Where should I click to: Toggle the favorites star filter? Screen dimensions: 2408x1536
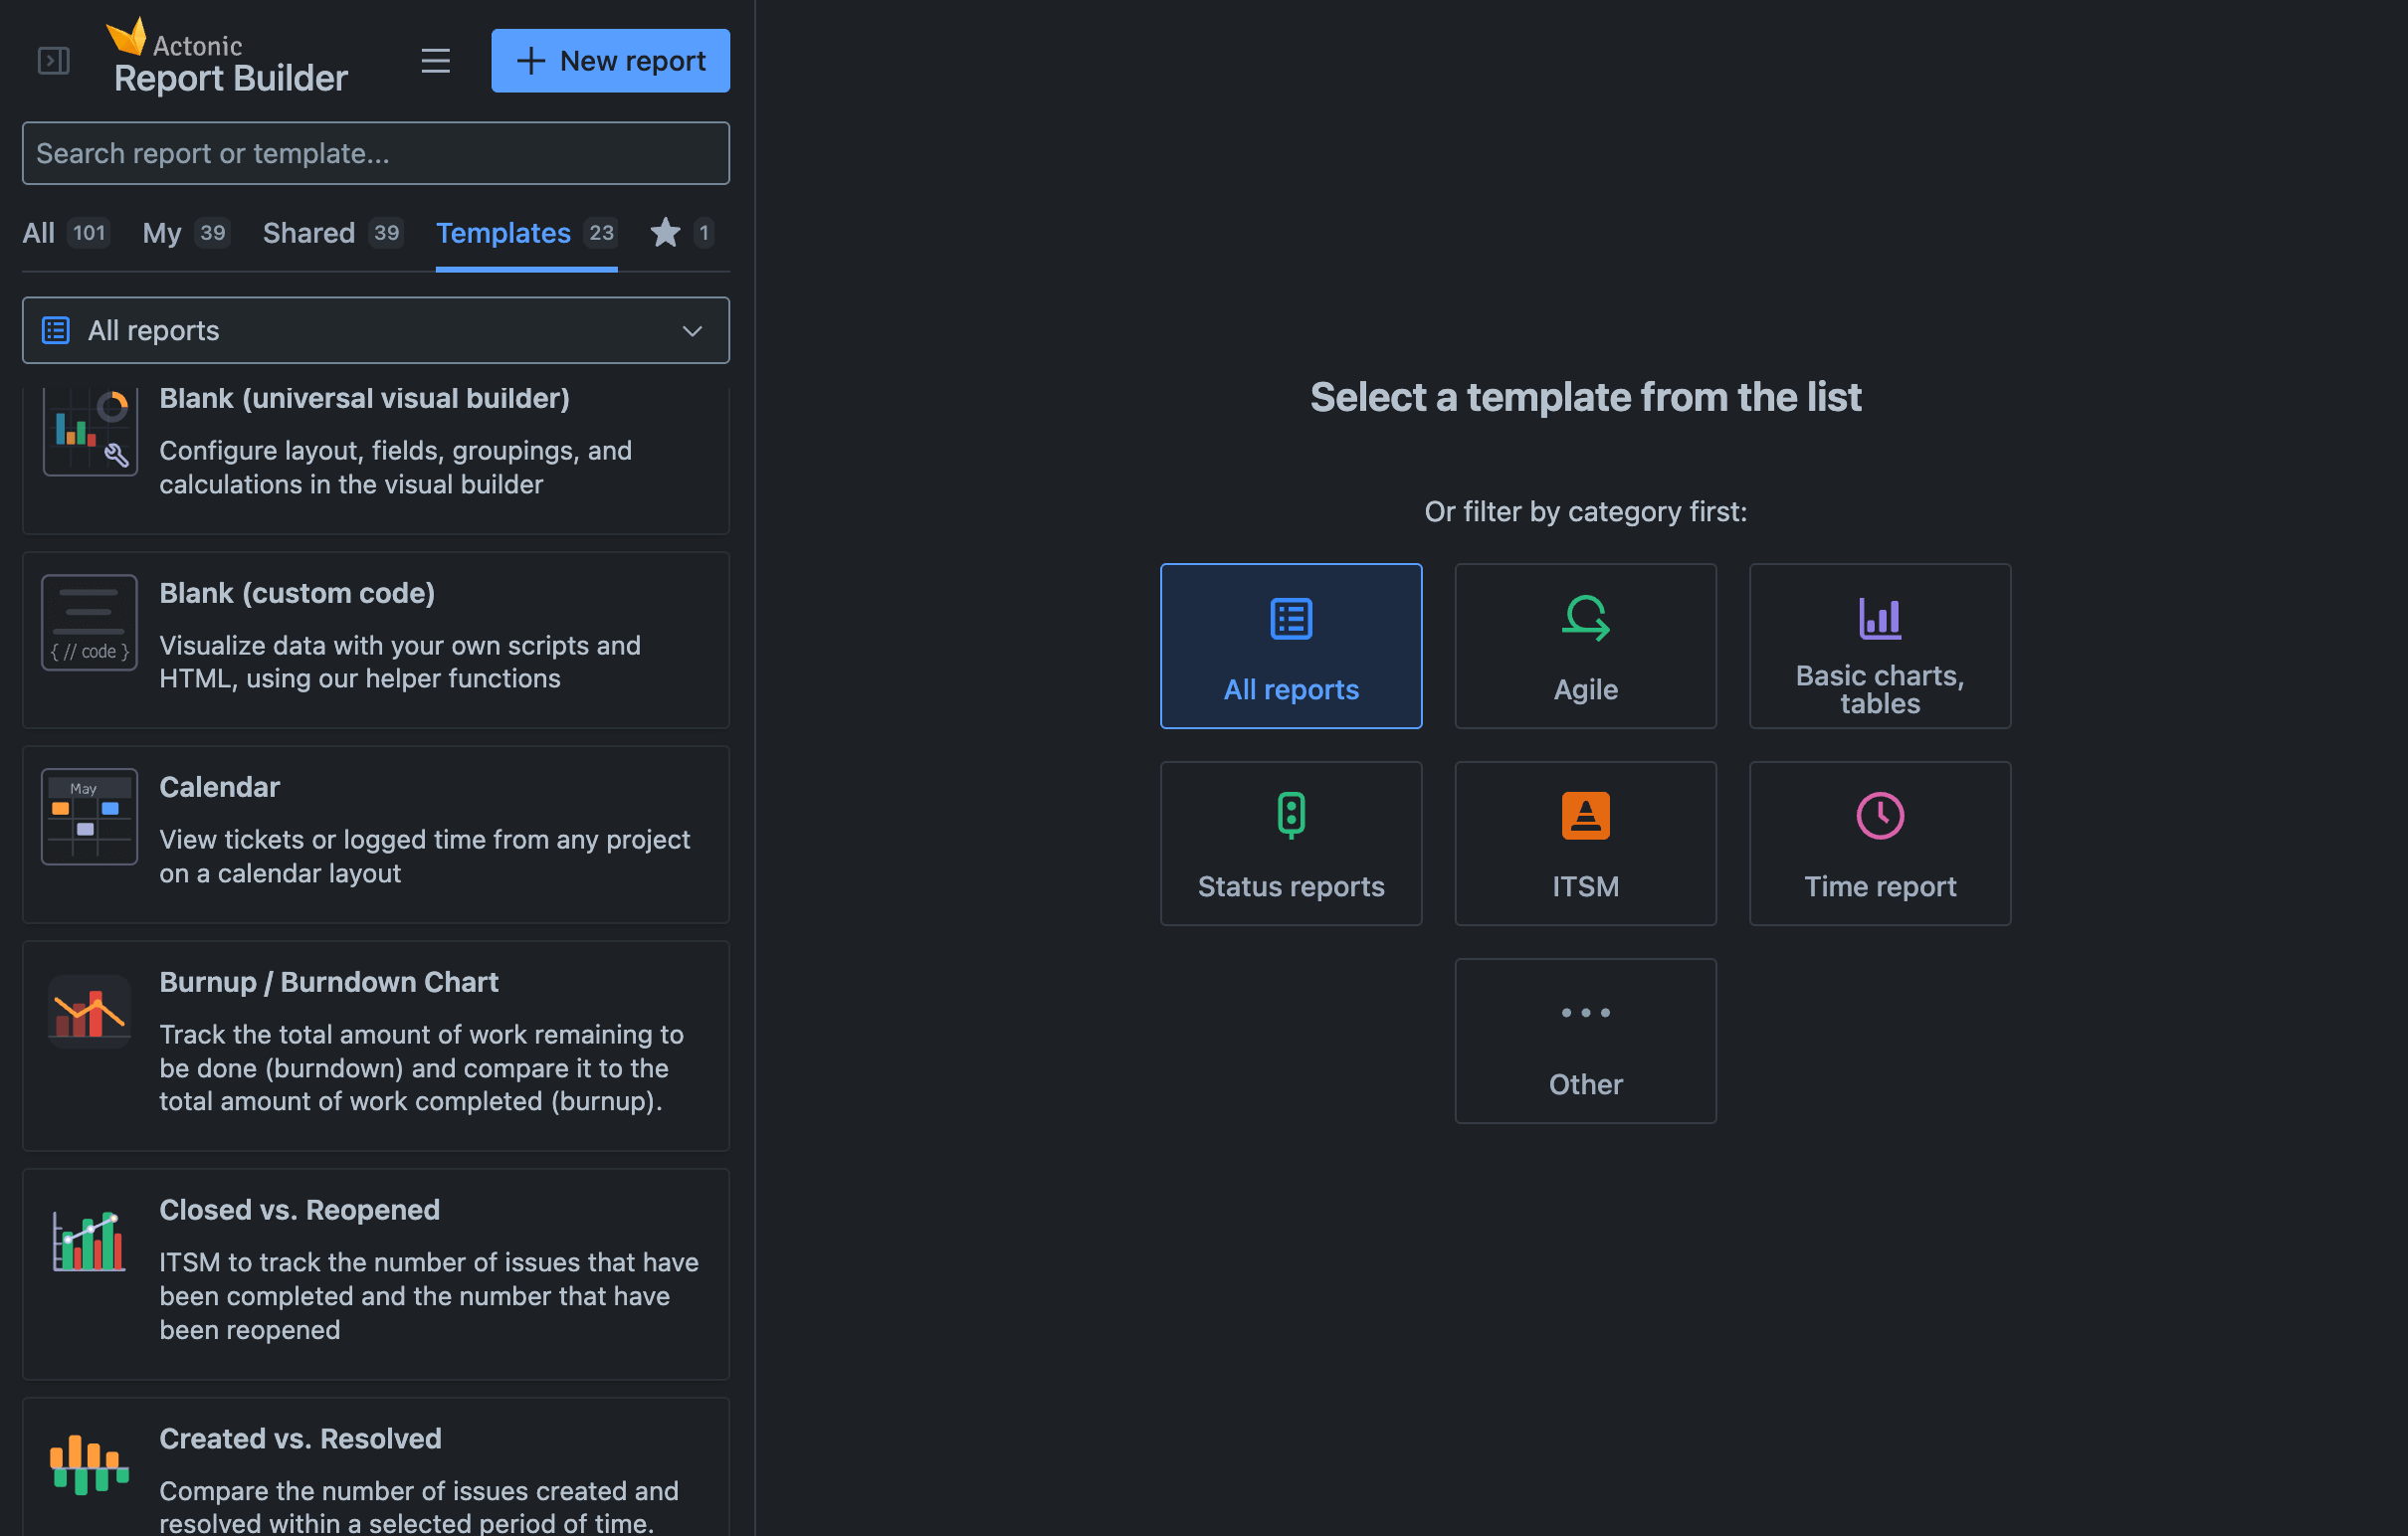(x=664, y=233)
